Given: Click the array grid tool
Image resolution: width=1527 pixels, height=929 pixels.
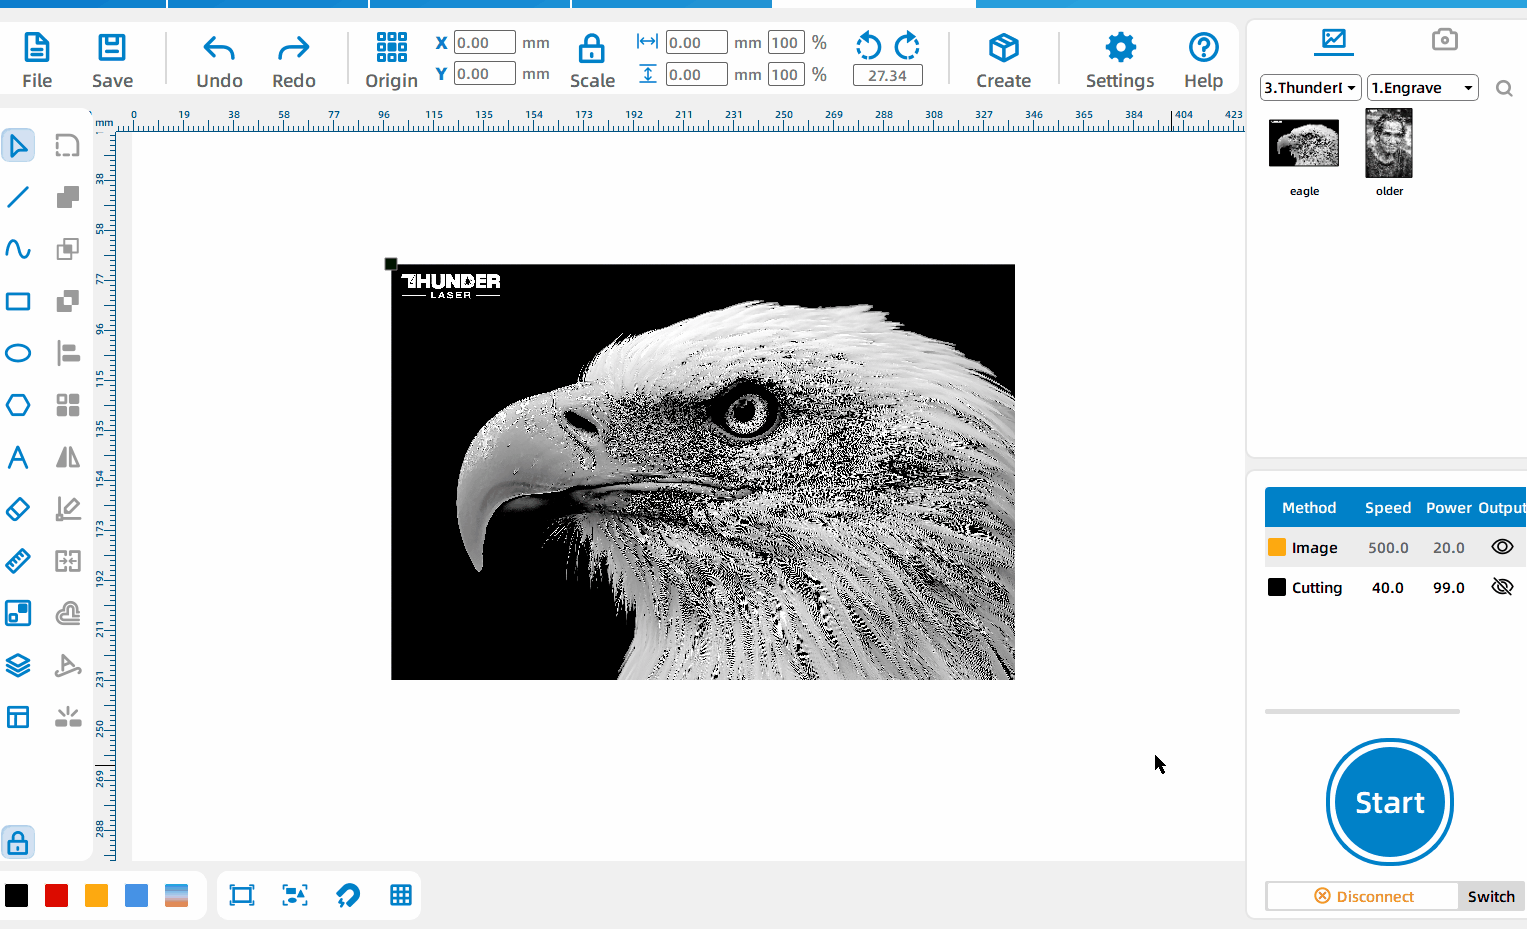Looking at the screenshot, I should (x=68, y=405).
